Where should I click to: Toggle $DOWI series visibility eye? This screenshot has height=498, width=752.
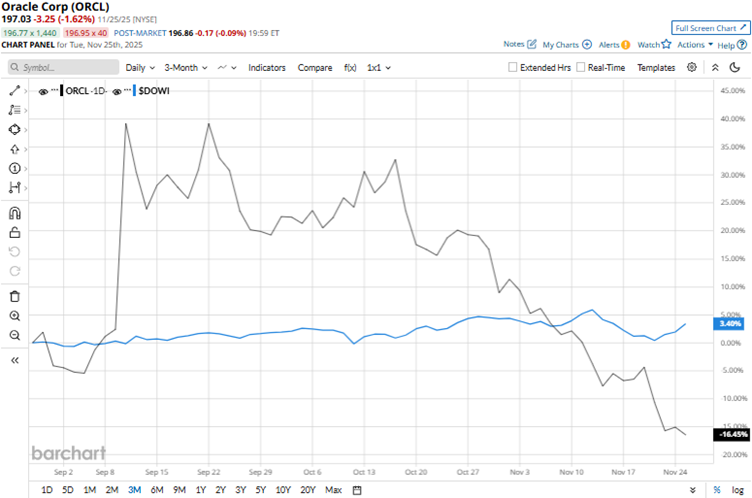(x=117, y=91)
